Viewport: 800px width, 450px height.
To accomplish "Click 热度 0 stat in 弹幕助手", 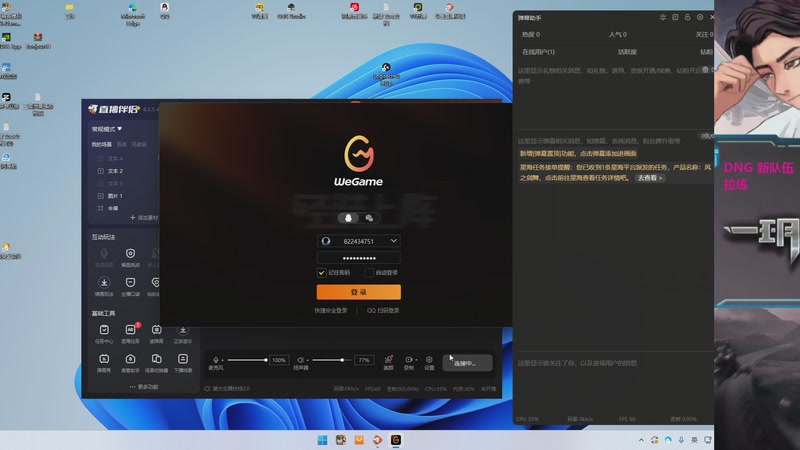I will [531, 35].
